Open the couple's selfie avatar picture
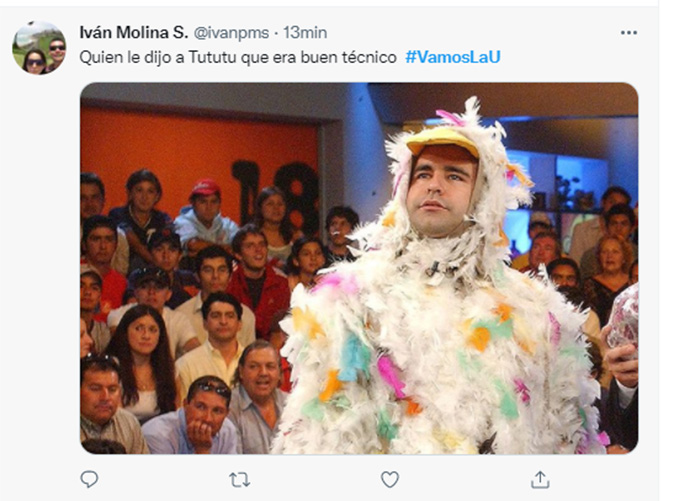This screenshot has height=501, width=674. click(x=39, y=48)
